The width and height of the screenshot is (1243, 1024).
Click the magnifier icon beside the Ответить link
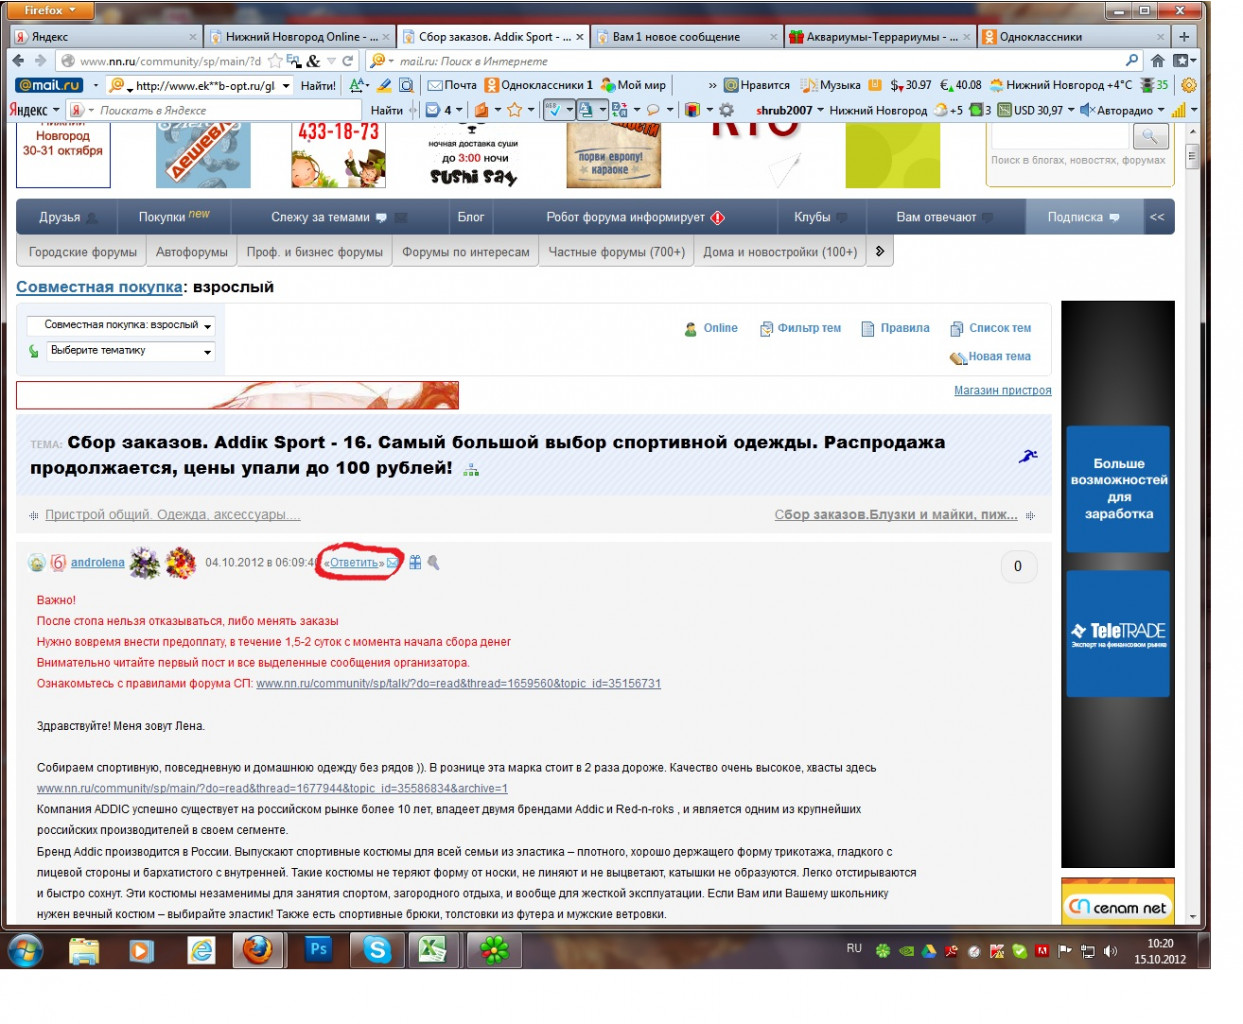[433, 563]
